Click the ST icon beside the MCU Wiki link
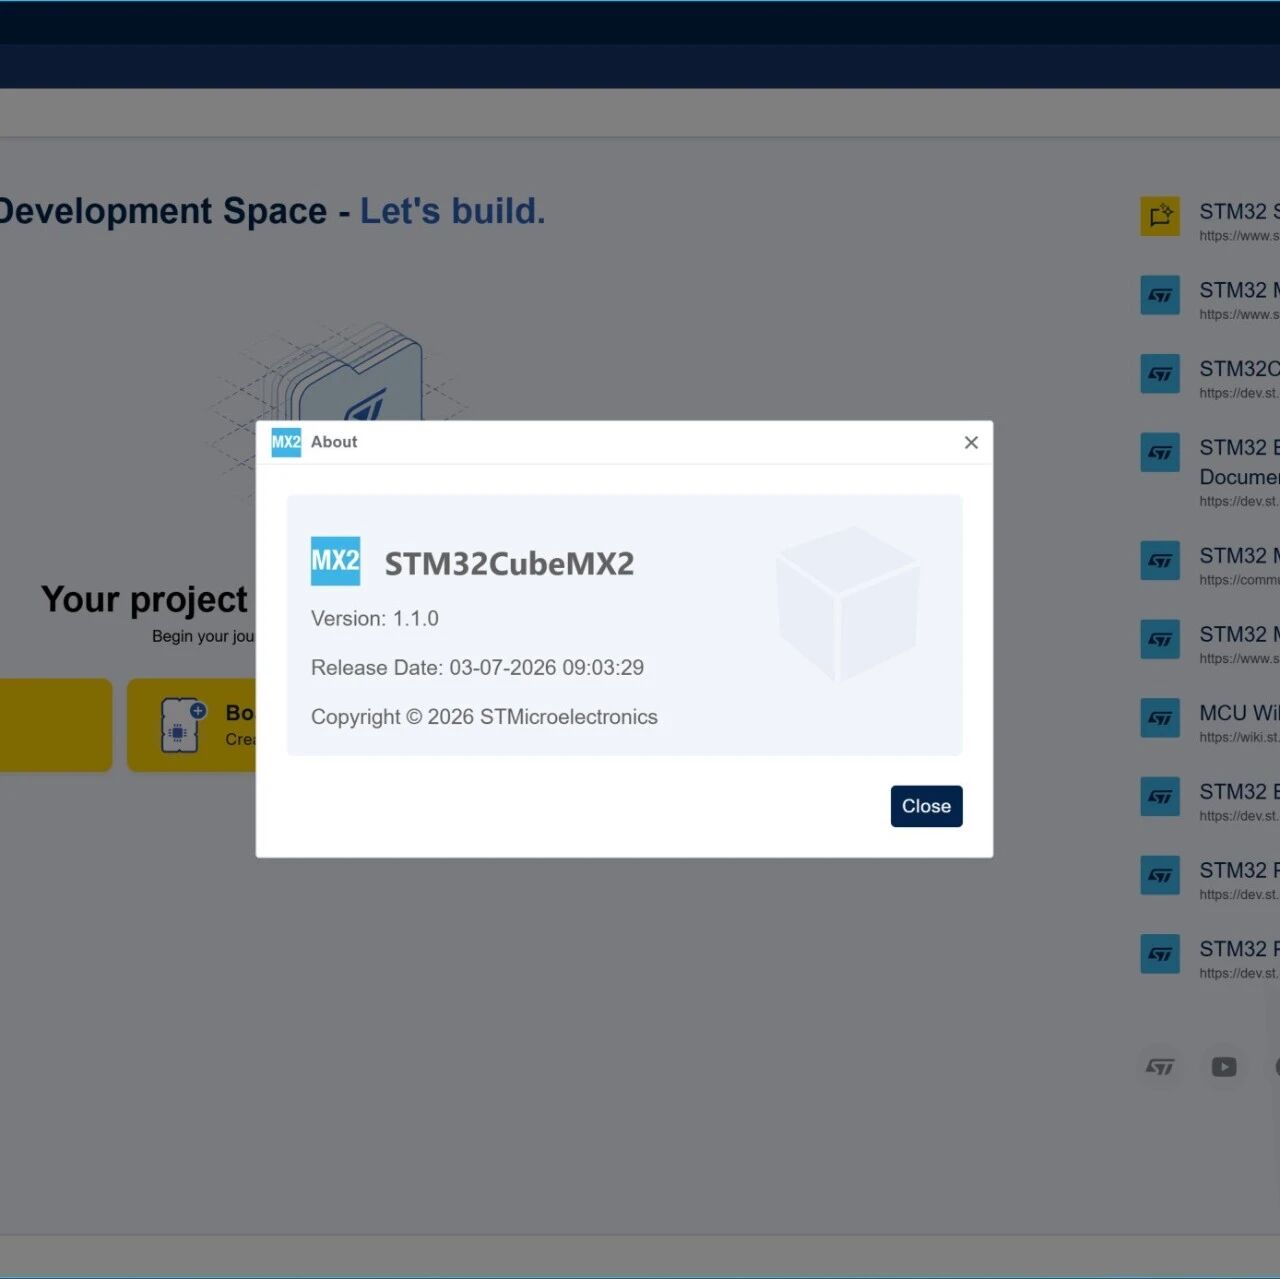1280x1279 pixels. click(x=1160, y=718)
